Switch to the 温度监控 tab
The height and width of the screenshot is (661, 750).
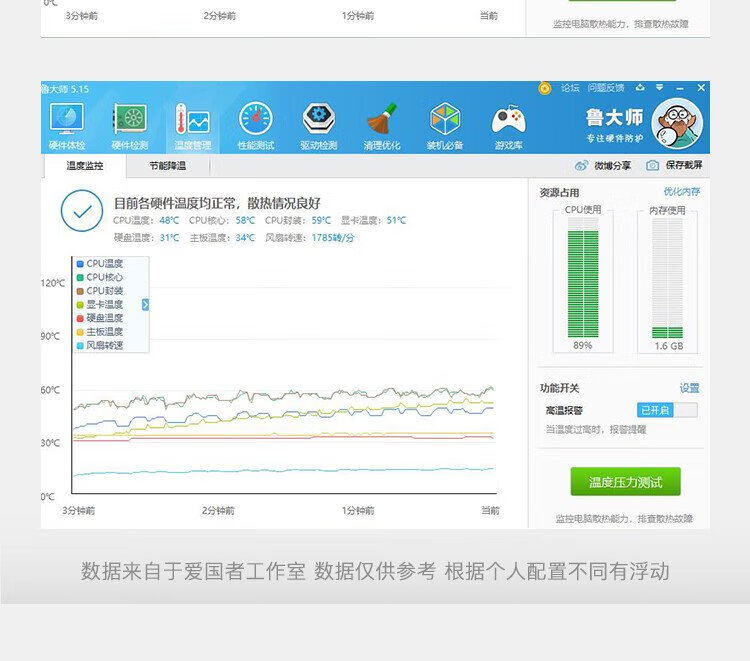coord(85,166)
